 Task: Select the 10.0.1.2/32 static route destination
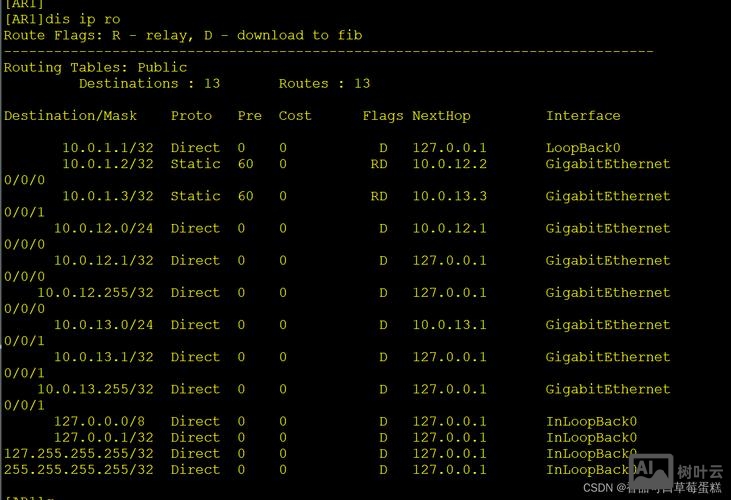(x=108, y=164)
